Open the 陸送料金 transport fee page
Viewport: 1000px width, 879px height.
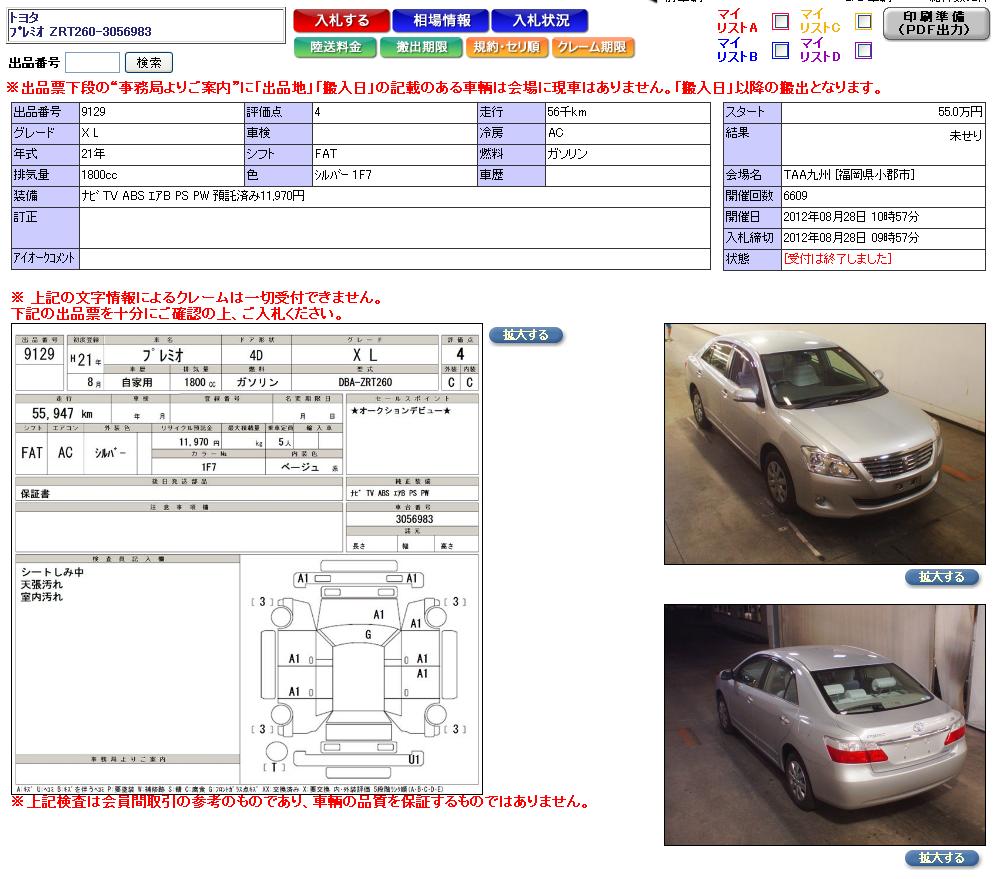(335, 47)
